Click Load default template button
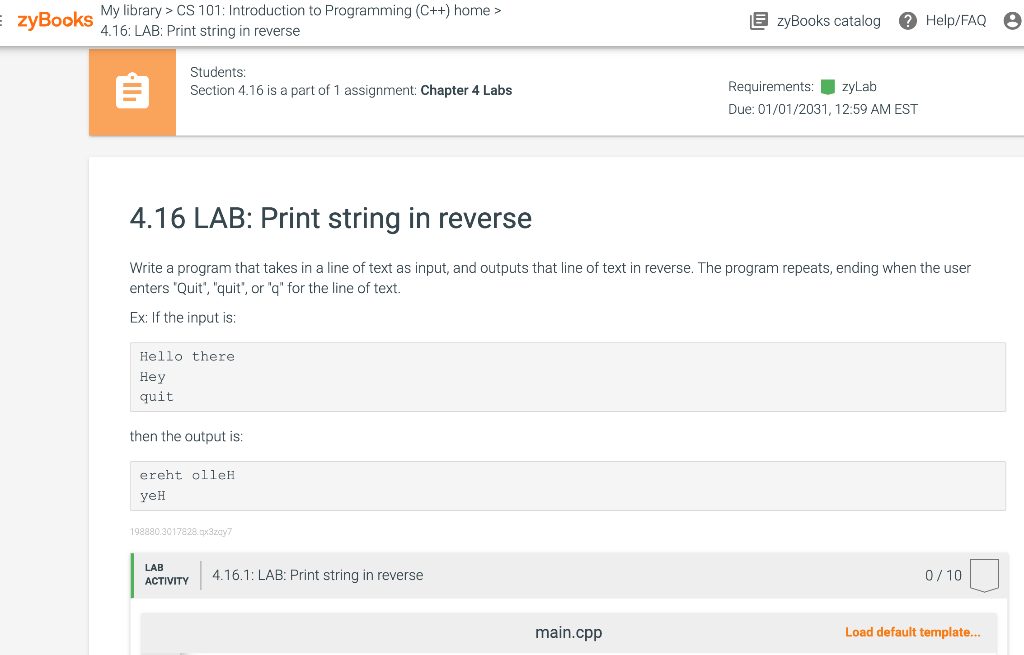 tap(913, 632)
